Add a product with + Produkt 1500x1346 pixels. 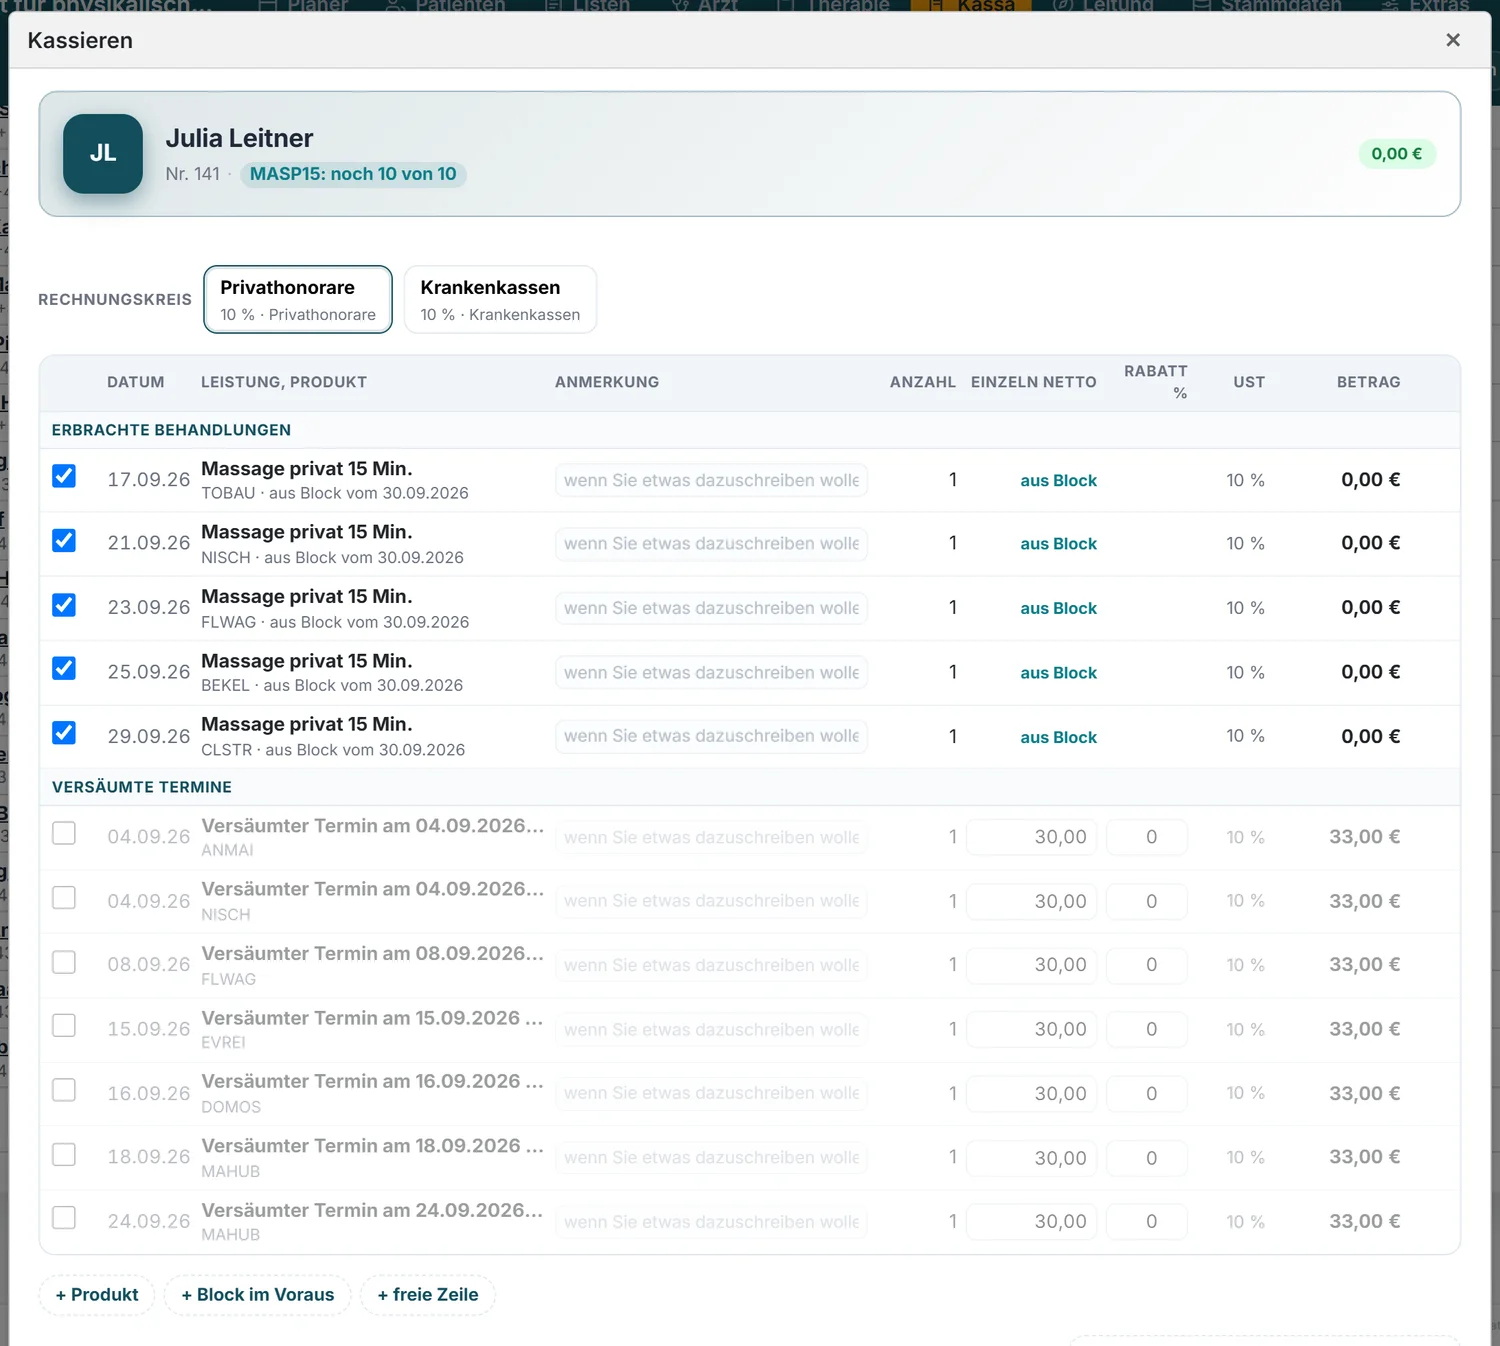click(97, 1295)
